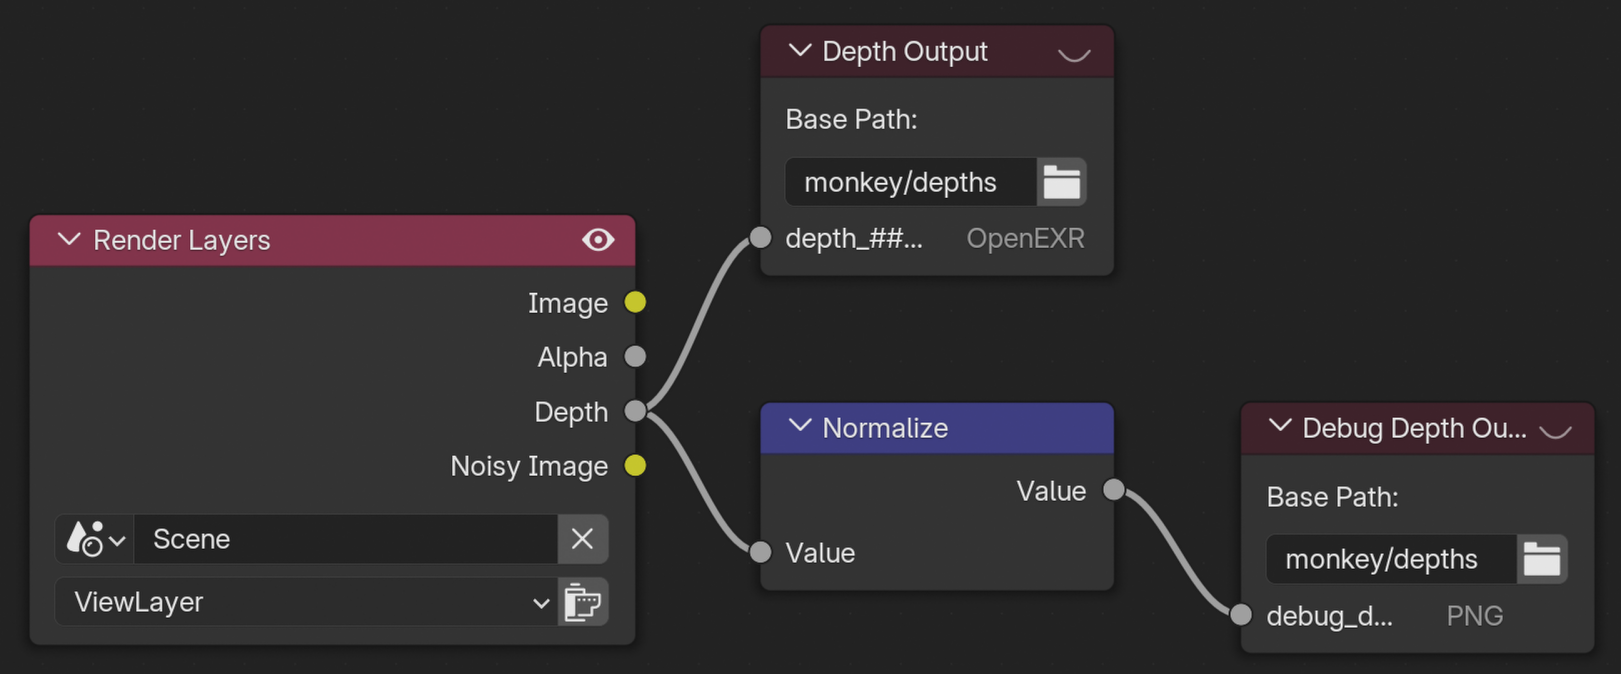Edit Depth Output base path field
1621x674 pixels.
(x=910, y=182)
